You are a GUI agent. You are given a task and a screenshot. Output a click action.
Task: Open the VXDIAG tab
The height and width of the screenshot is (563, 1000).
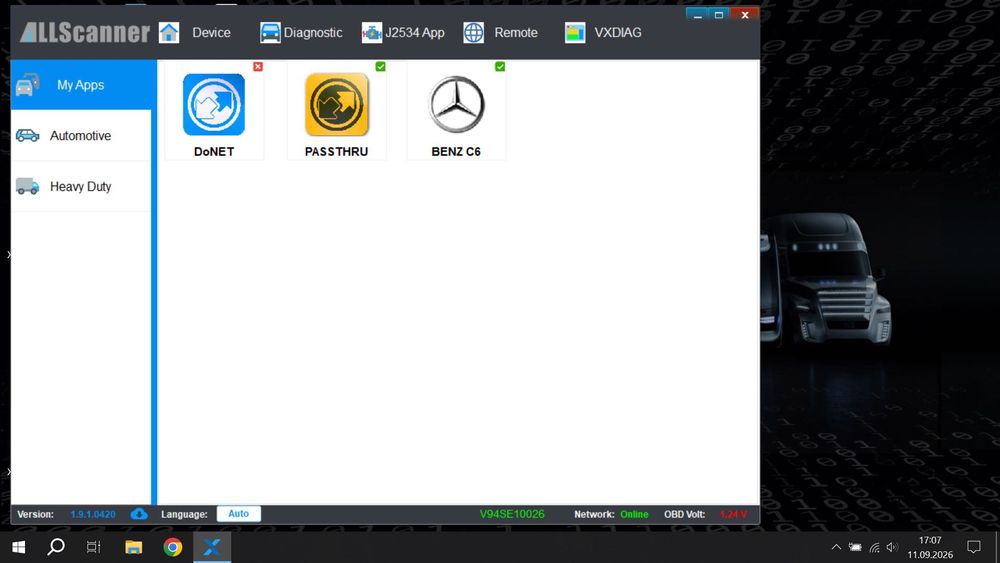[617, 33]
